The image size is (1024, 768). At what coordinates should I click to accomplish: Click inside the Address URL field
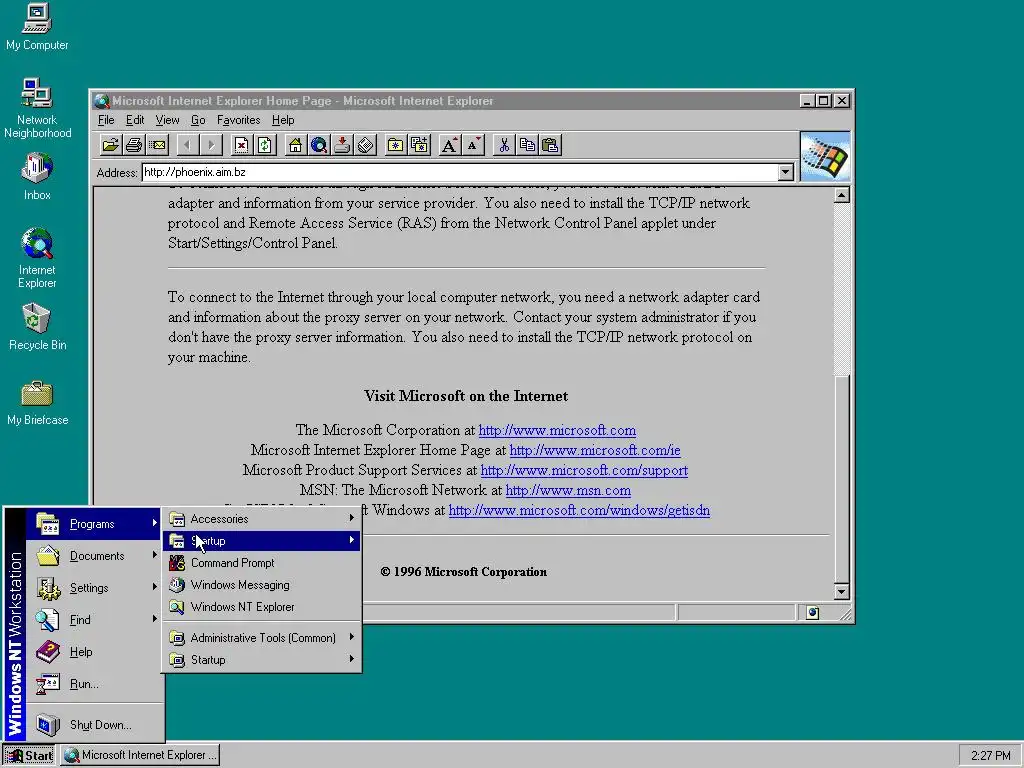[460, 172]
